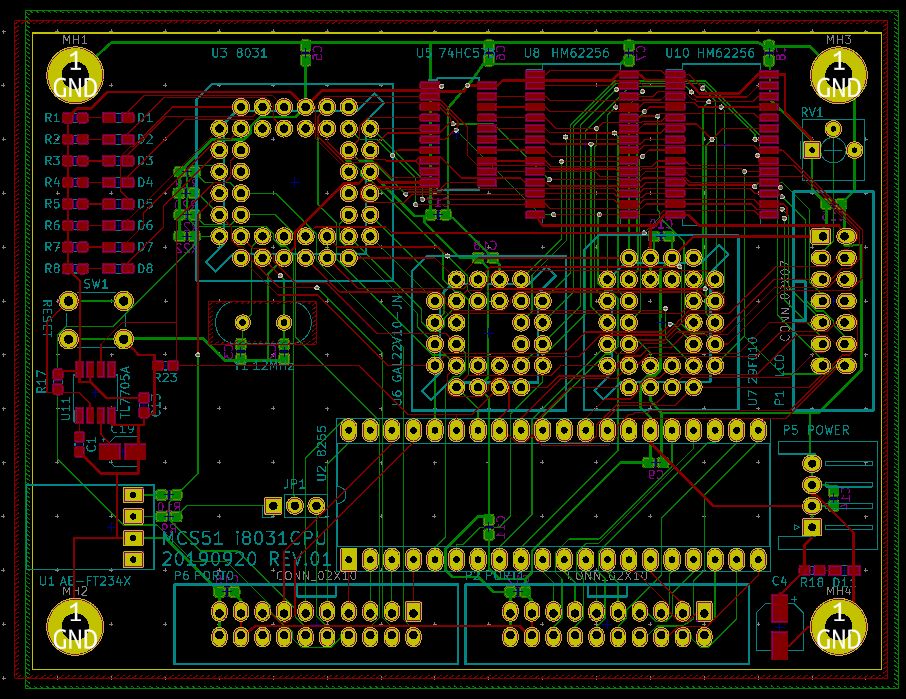Screen dimensions: 906x699
Task: Select the MH2 GND mounting hole
Action: [75, 626]
